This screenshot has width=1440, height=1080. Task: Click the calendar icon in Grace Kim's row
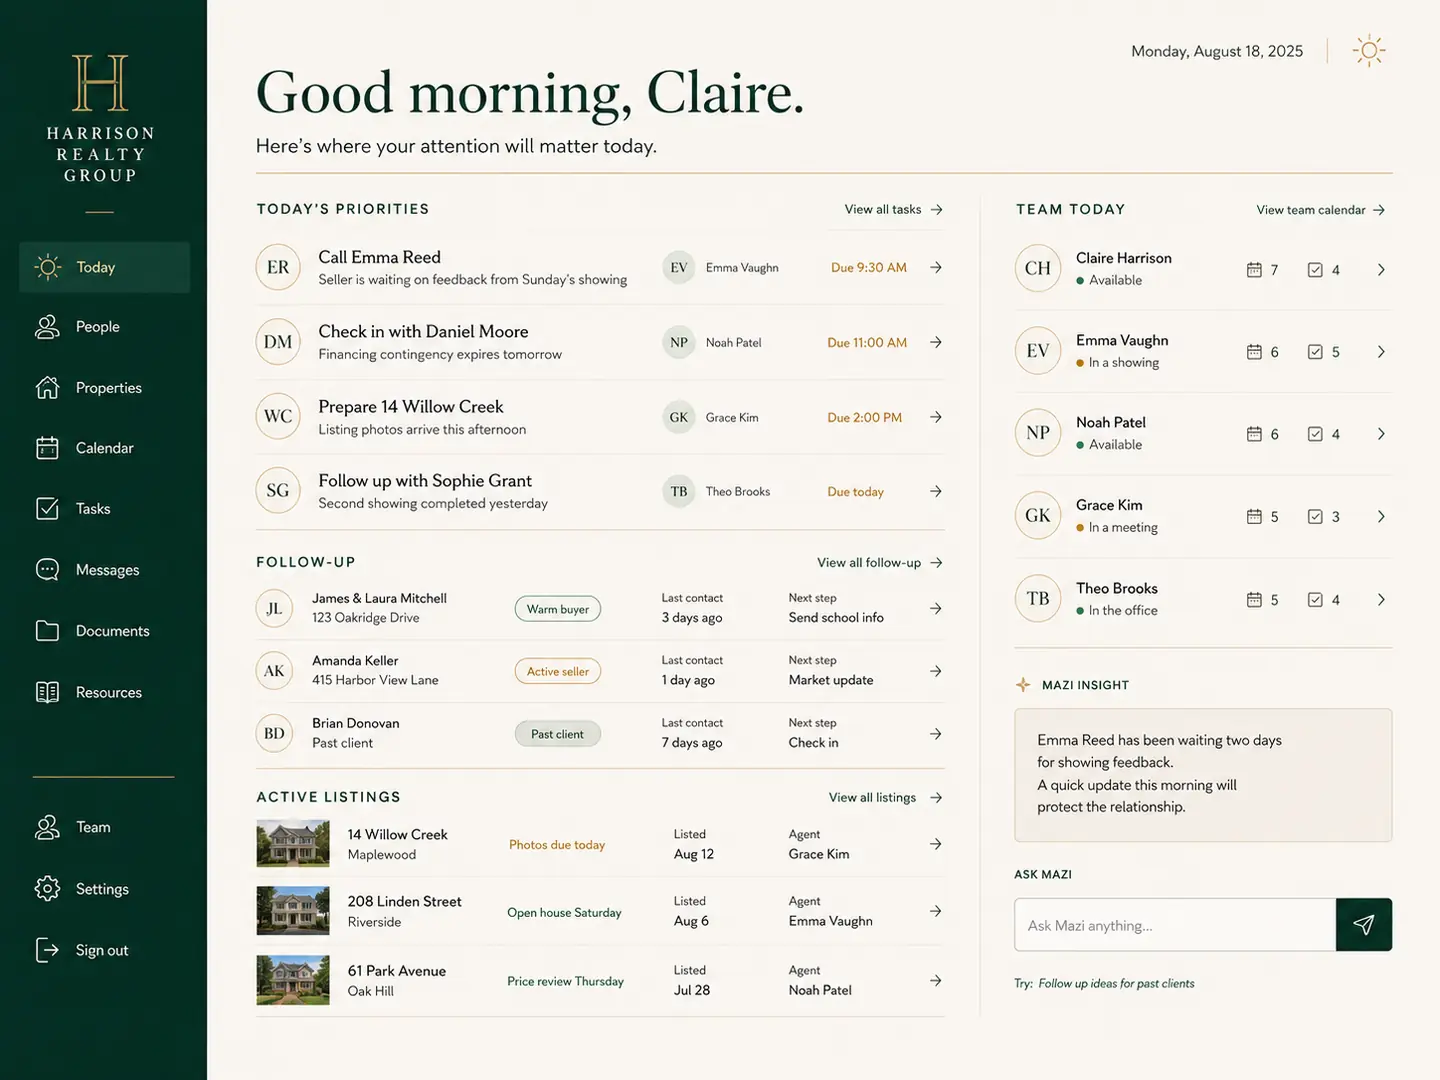(x=1254, y=517)
